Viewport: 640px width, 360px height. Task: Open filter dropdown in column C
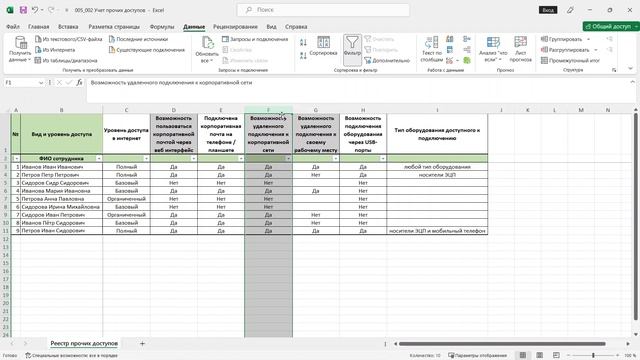[147, 158]
